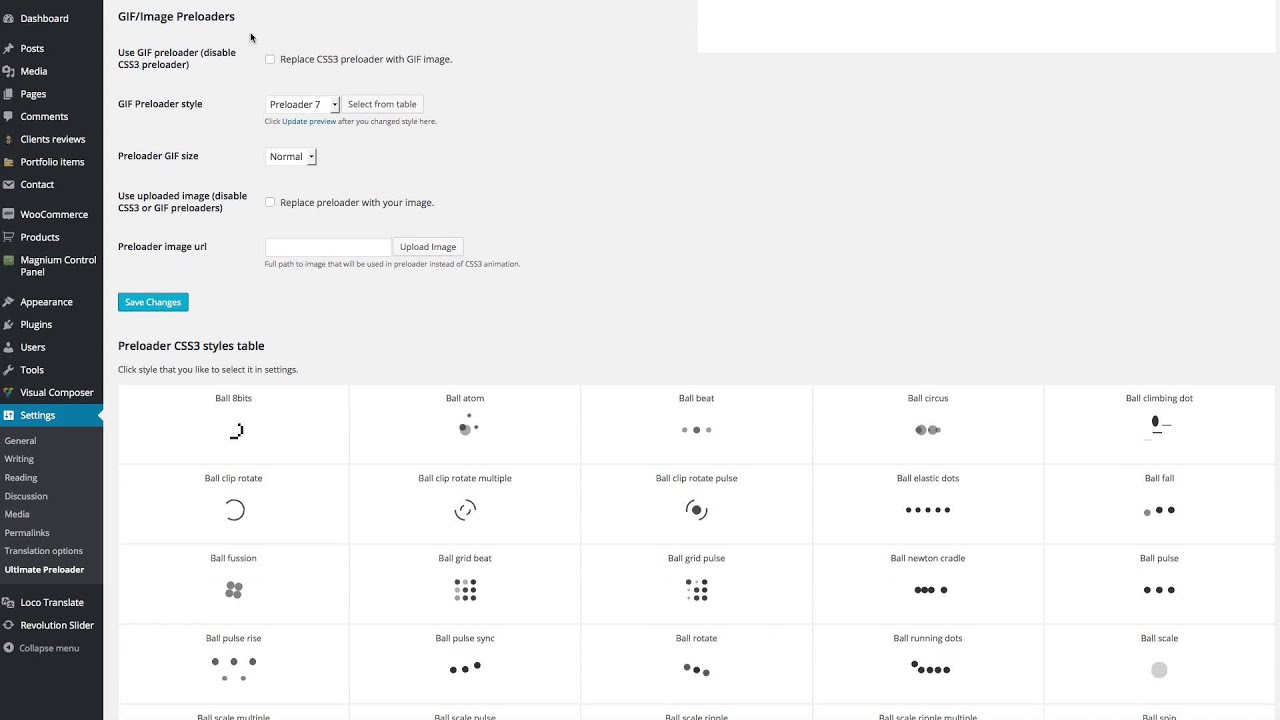Open the GIF Preloader style dropdown
Image resolution: width=1280 pixels, height=720 pixels.
[302, 104]
